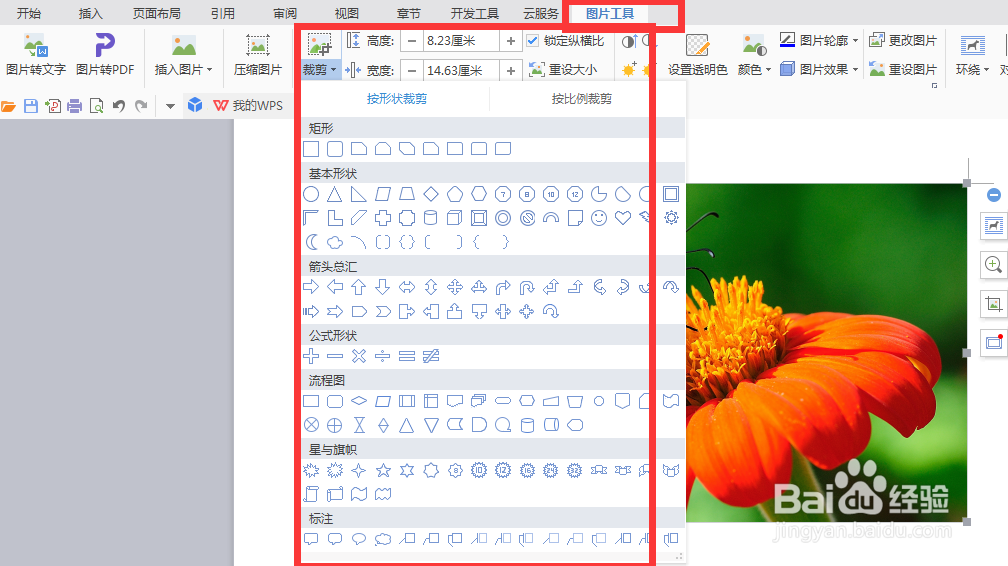Expand the quick access toolbar customize arrow
Screen dimensions: 1008x566
pyautogui.click(x=170, y=106)
